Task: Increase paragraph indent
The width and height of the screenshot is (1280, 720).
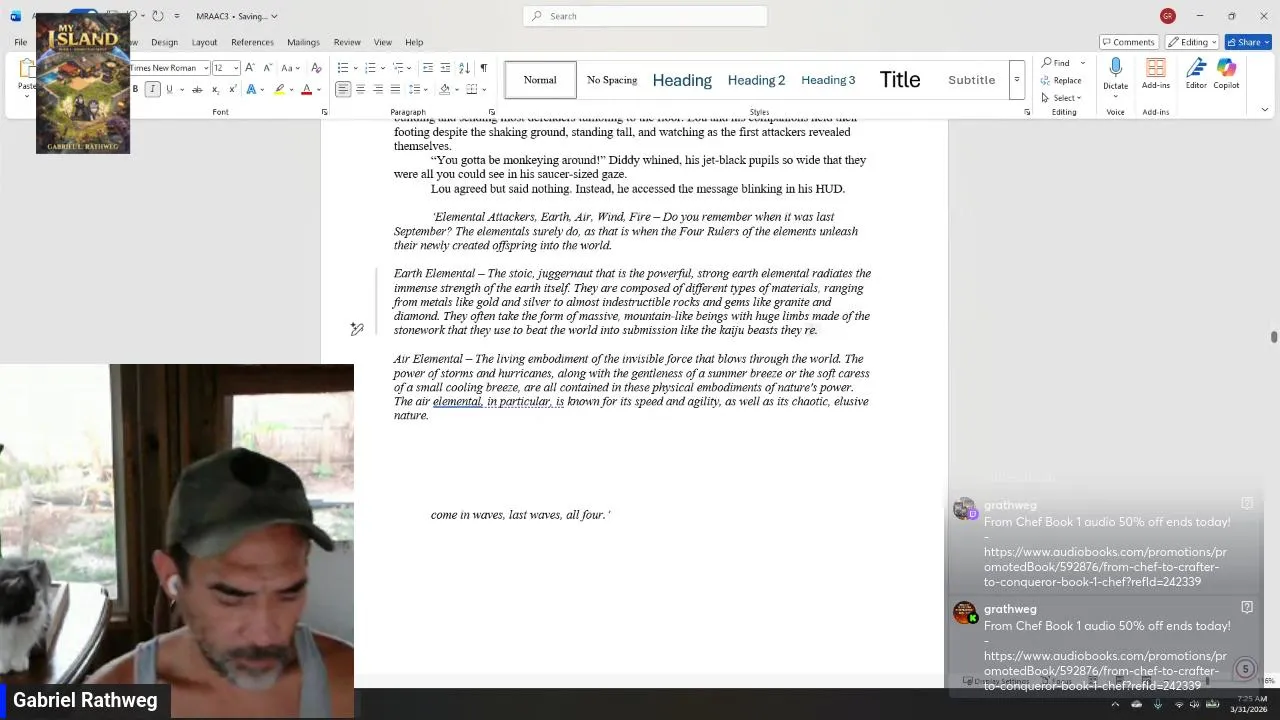Action: 445,68
